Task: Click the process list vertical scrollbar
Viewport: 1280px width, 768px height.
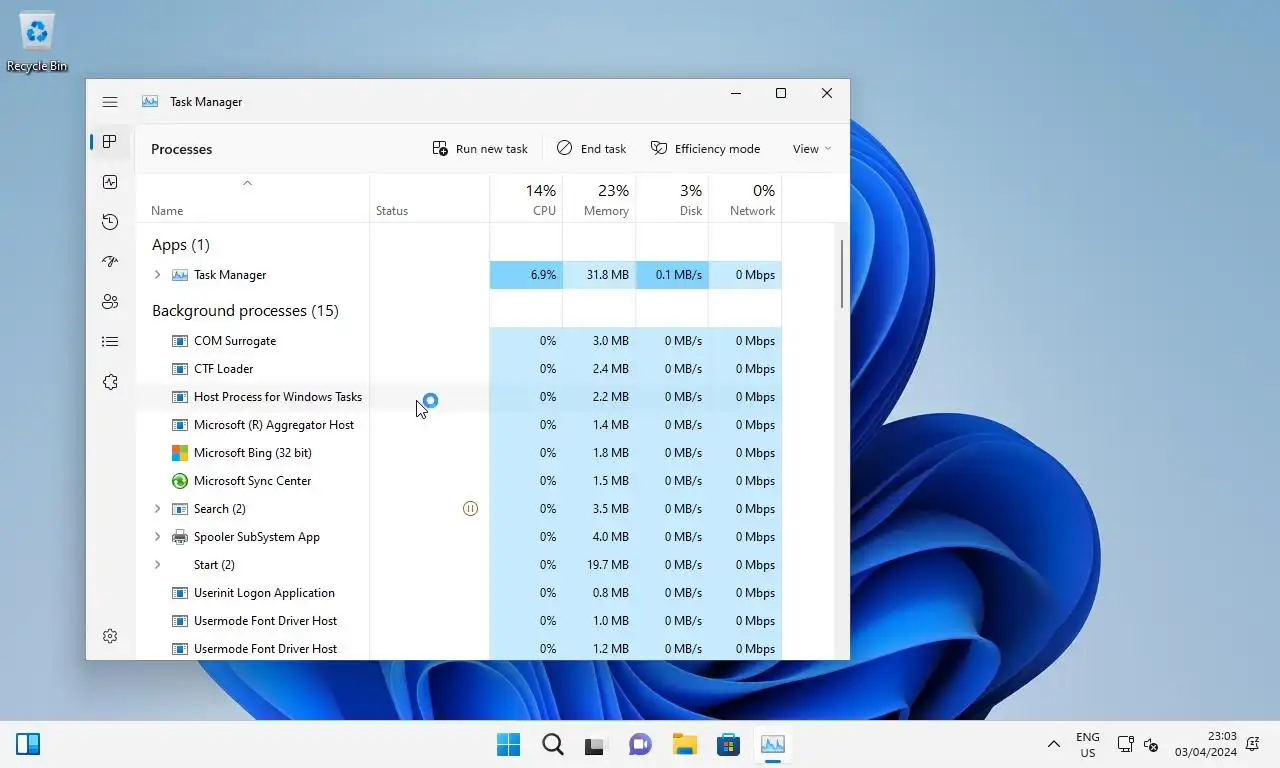Action: click(842, 274)
